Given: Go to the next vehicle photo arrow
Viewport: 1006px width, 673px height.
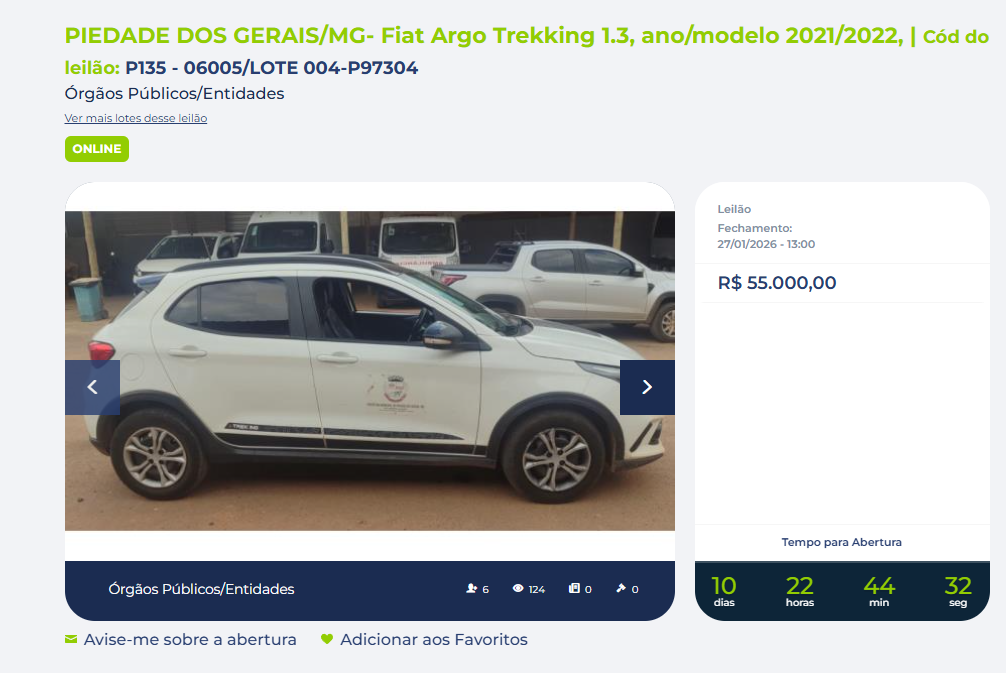Looking at the screenshot, I should (647, 387).
